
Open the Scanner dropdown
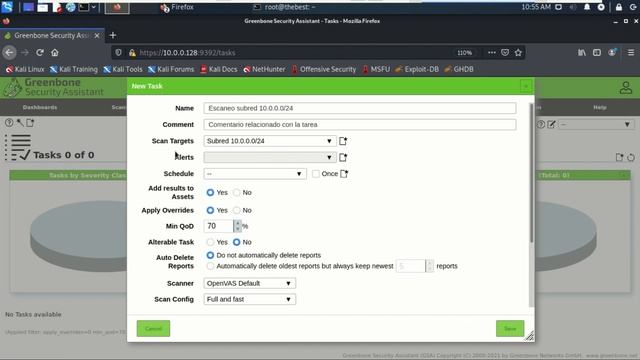249,283
